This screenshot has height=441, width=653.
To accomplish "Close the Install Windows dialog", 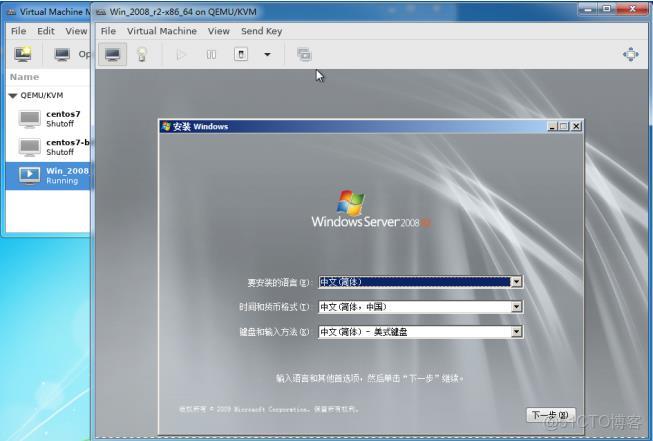I will pos(576,126).
